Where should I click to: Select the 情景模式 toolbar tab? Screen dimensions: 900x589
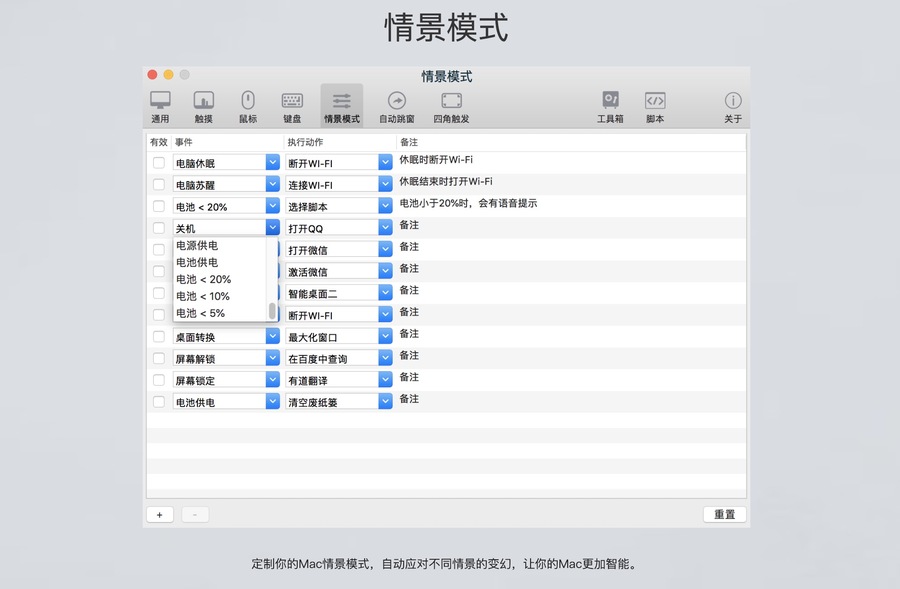coord(342,107)
